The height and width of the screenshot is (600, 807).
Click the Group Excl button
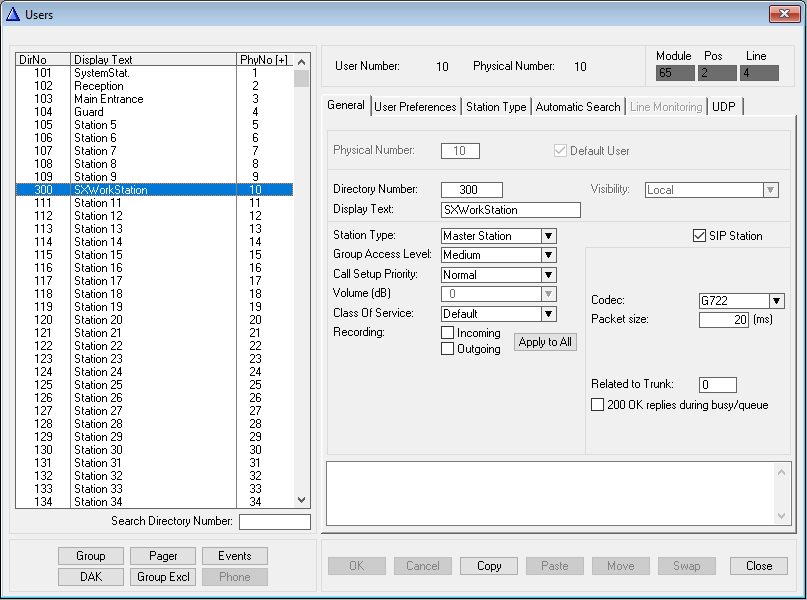(x=166, y=577)
